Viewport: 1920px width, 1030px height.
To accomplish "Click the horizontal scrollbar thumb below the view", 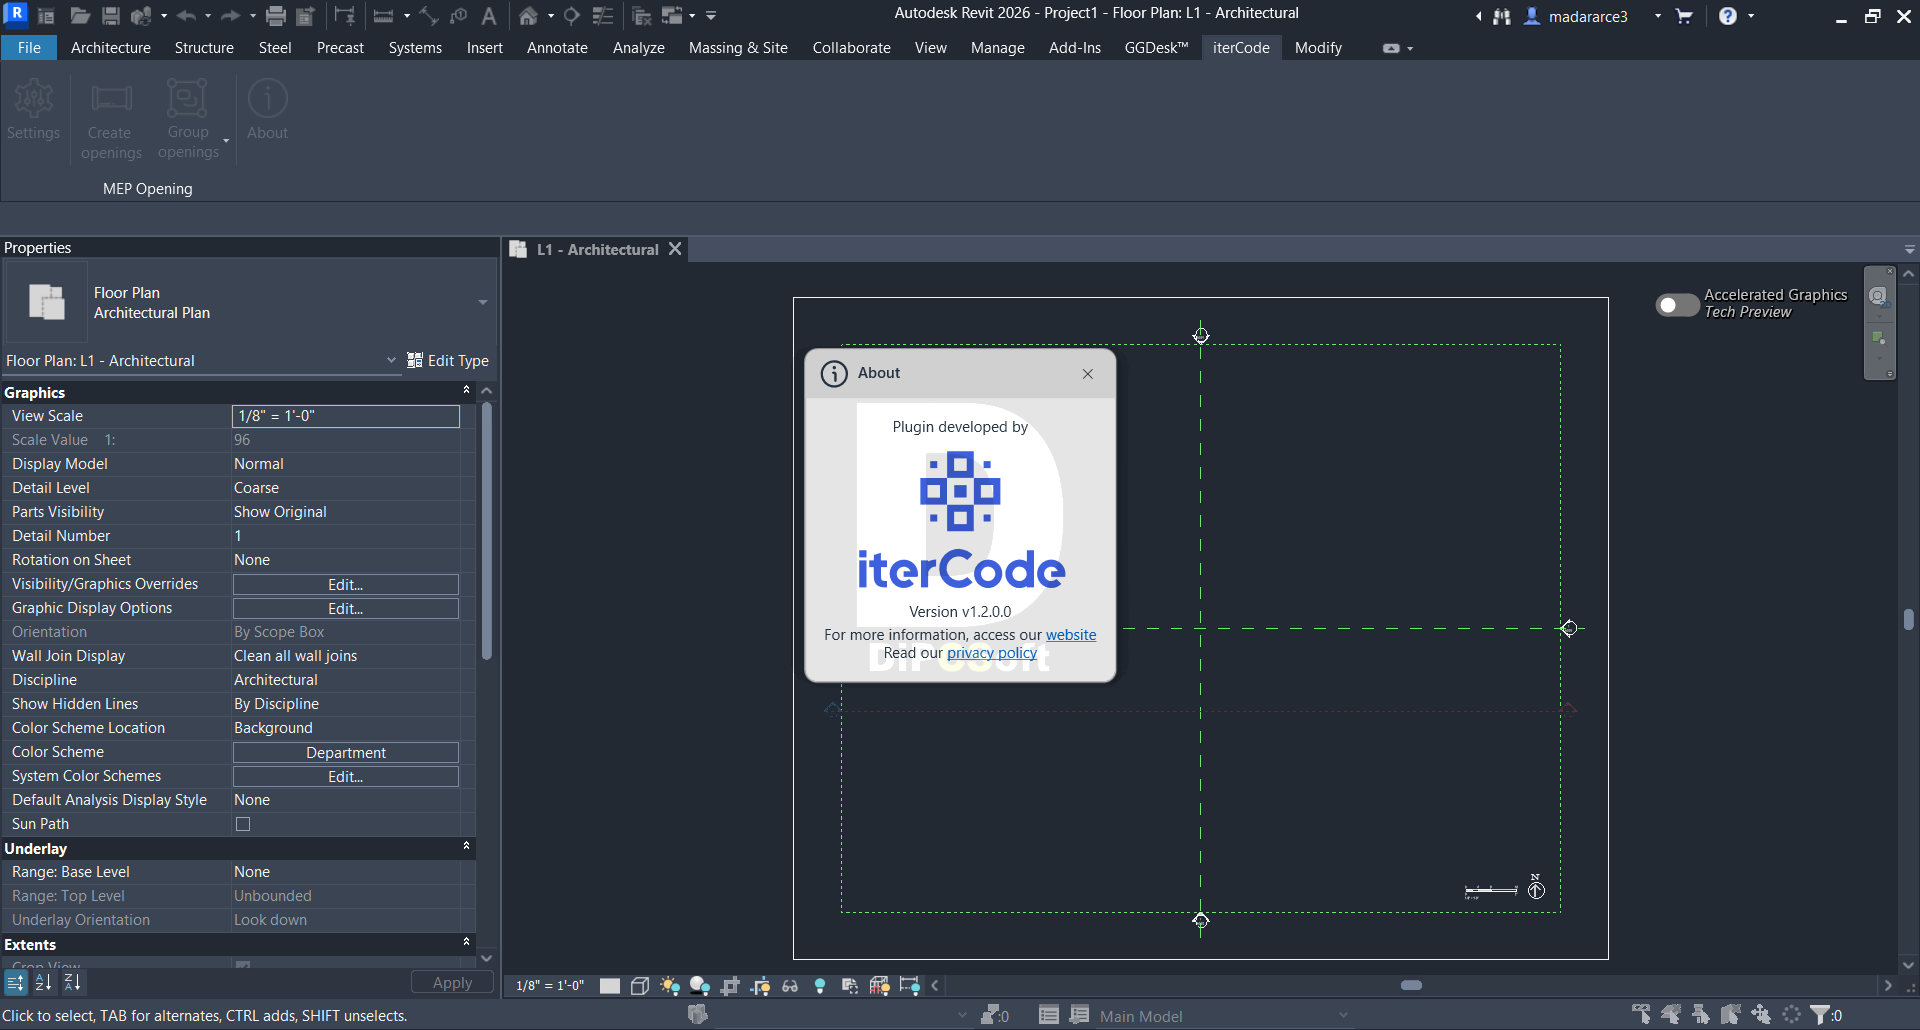I will 1412,986.
